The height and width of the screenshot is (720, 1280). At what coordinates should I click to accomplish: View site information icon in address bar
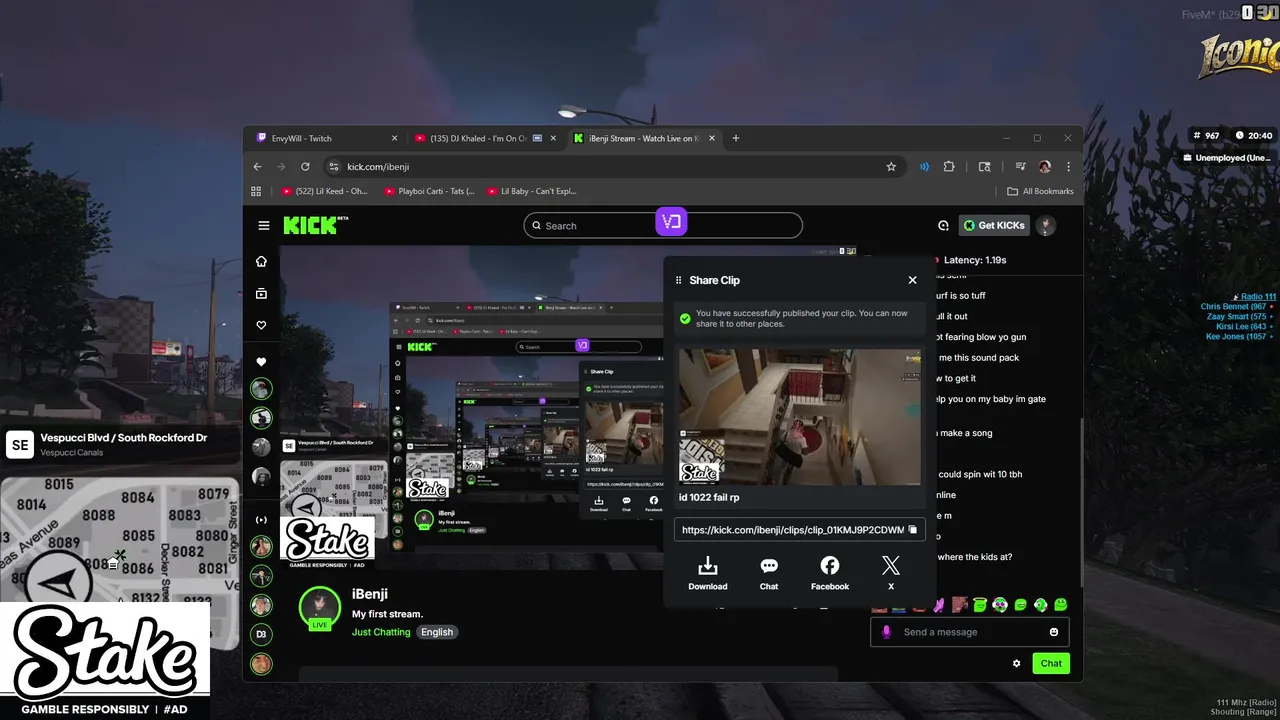pyautogui.click(x=334, y=167)
